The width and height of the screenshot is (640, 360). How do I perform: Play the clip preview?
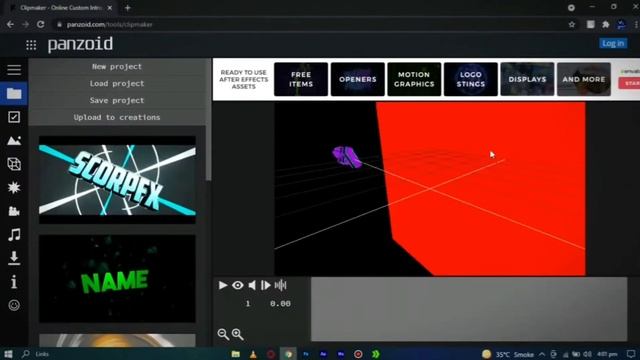pyautogui.click(x=222, y=285)
